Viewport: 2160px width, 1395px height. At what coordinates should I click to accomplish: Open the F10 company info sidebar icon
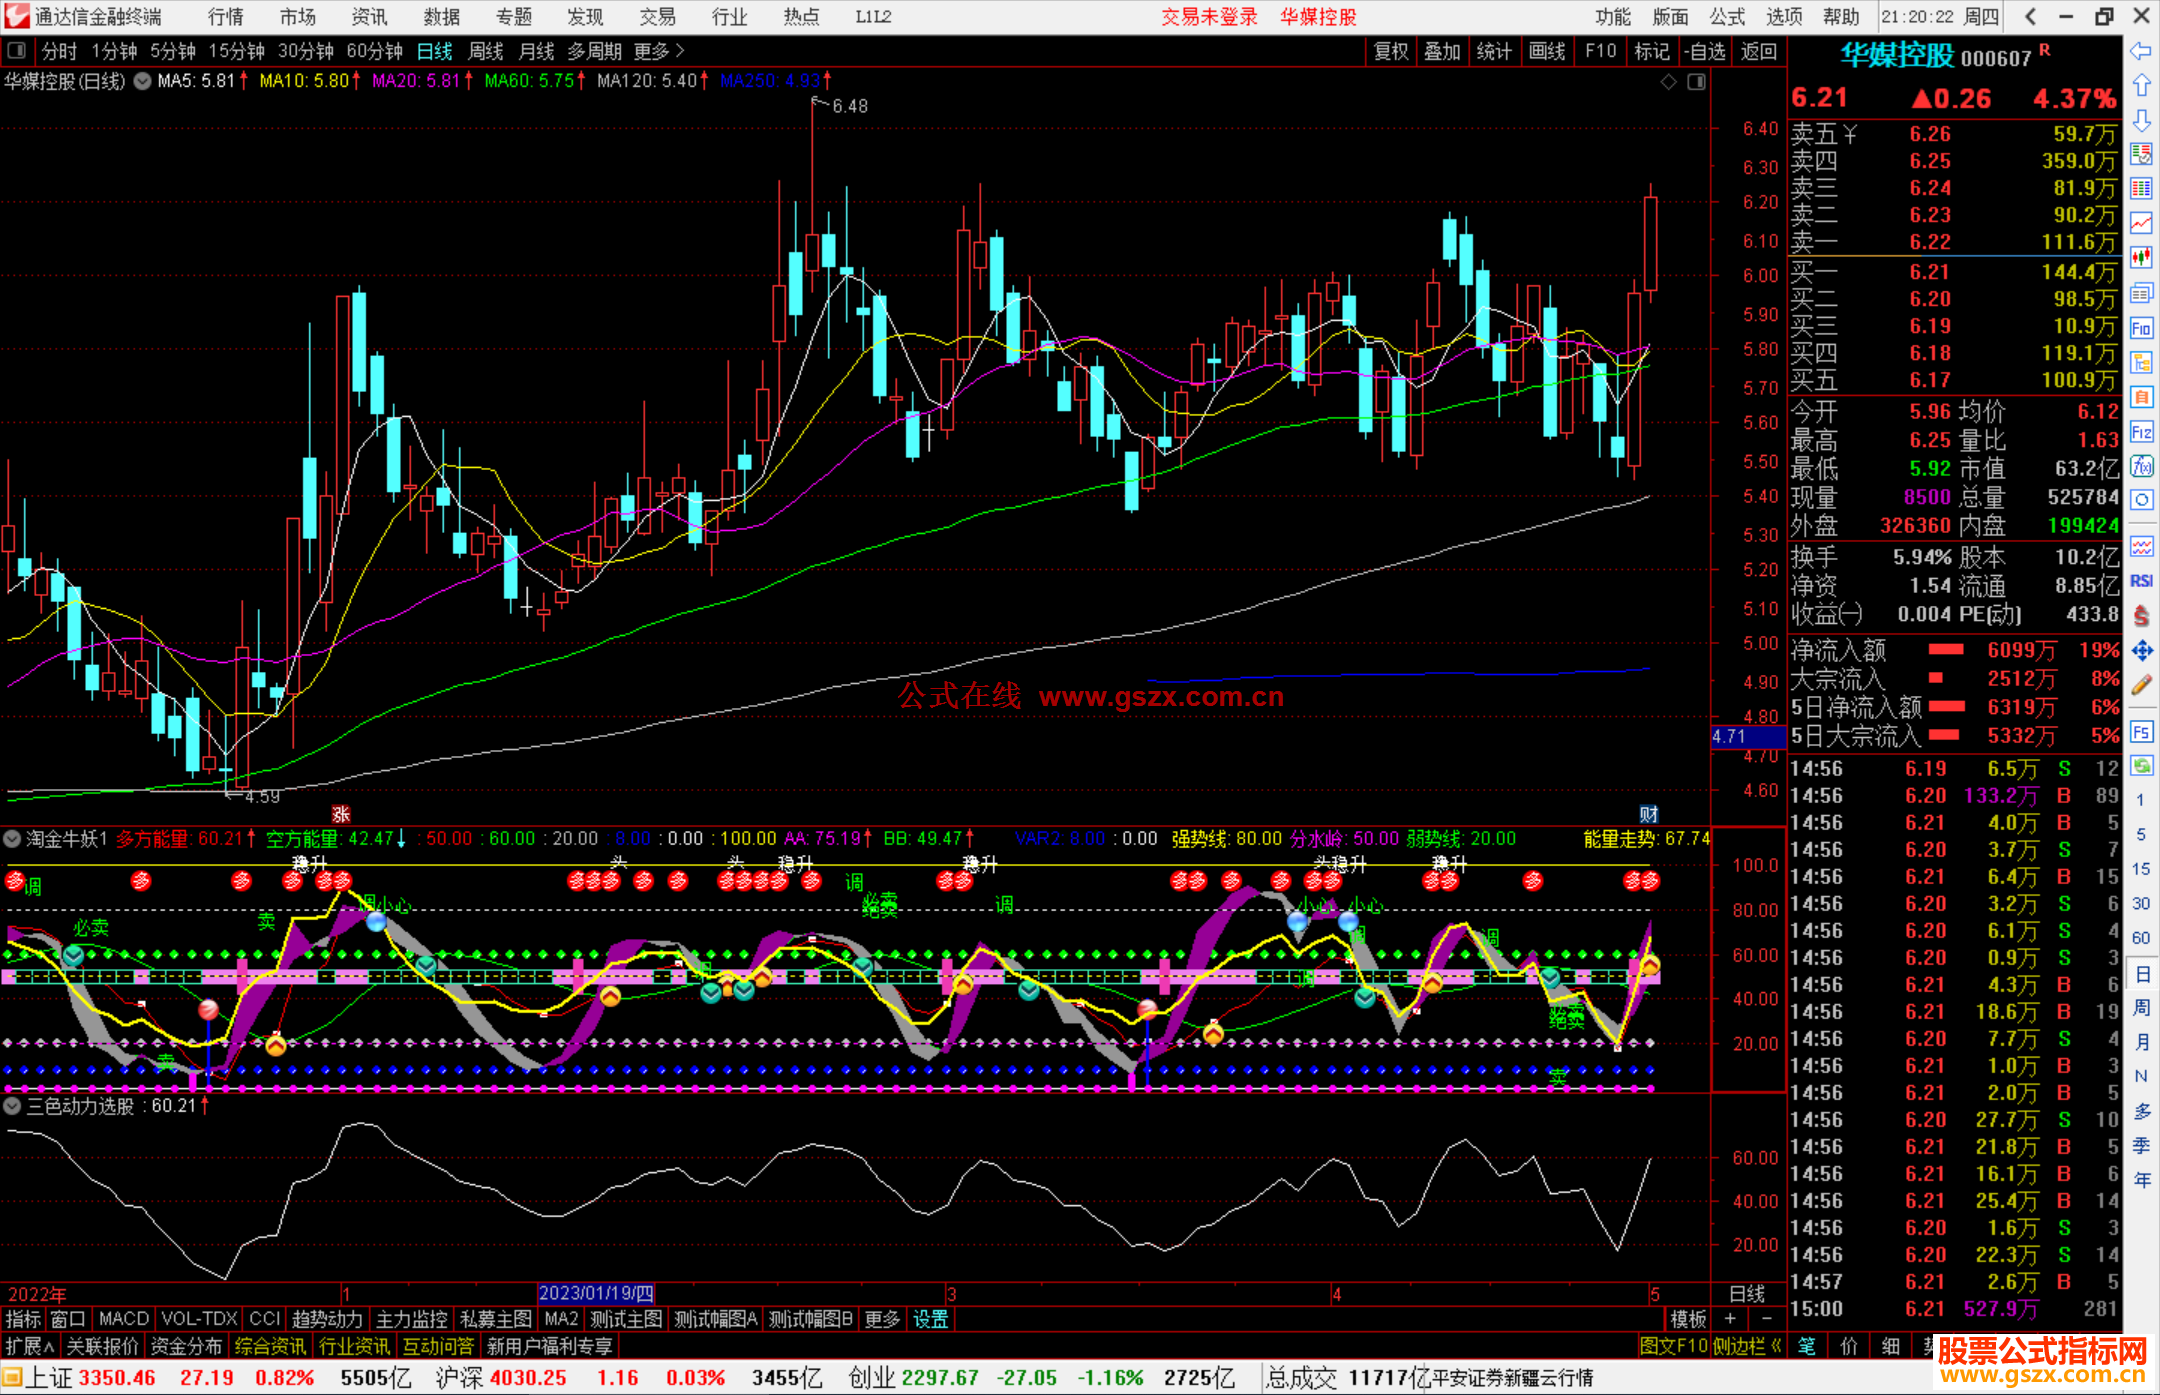click(x=2141, y=328)
